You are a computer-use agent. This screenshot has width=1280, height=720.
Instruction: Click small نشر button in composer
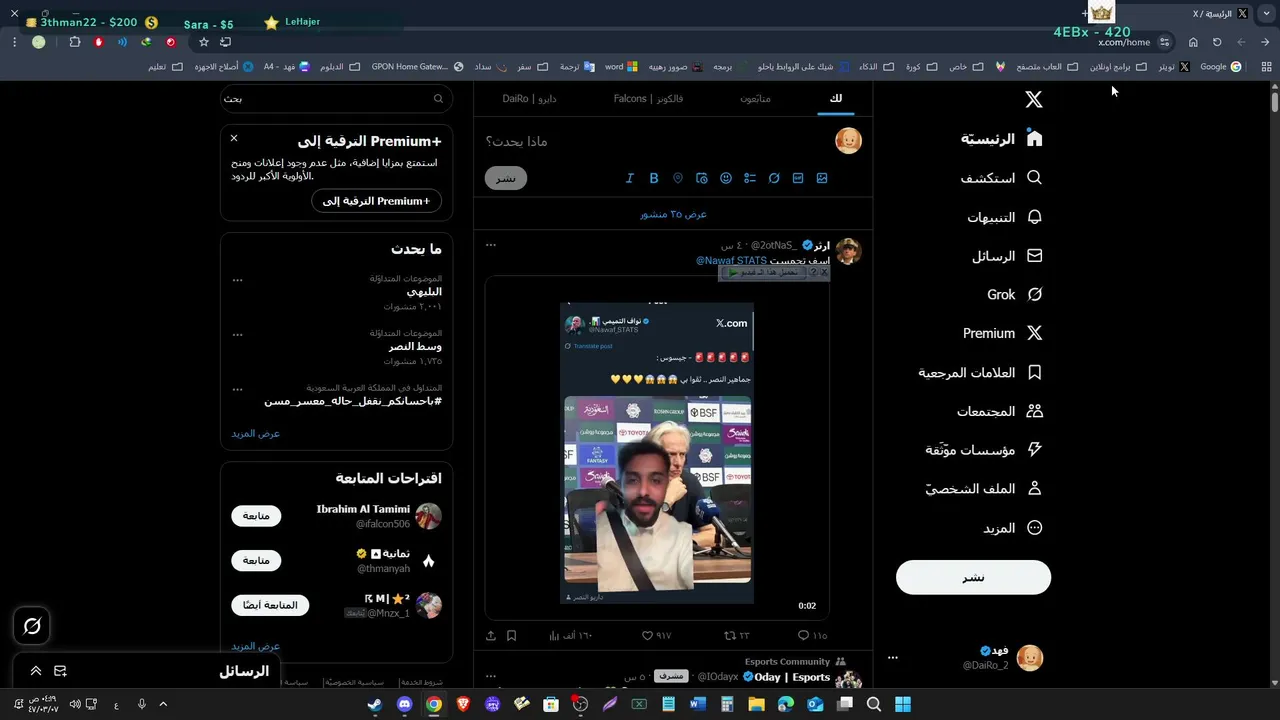pyautogui.click(x=506, y=178)
